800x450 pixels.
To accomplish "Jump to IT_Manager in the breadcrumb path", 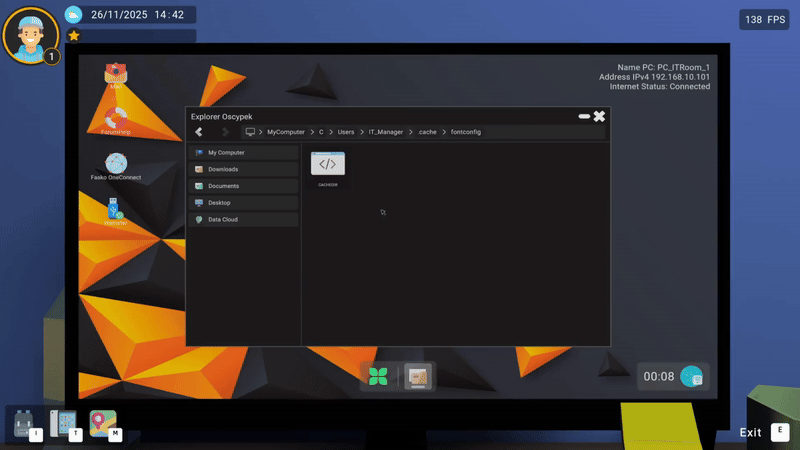I will [386, 132].
